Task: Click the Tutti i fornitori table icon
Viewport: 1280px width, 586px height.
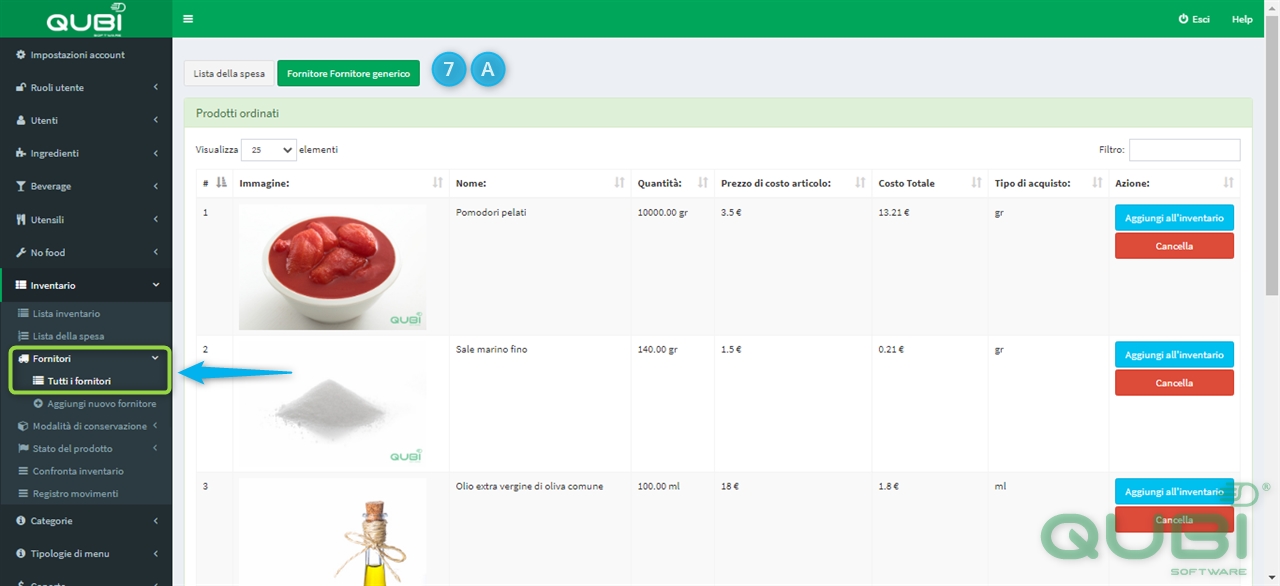Action: click(x=38, y=381)
